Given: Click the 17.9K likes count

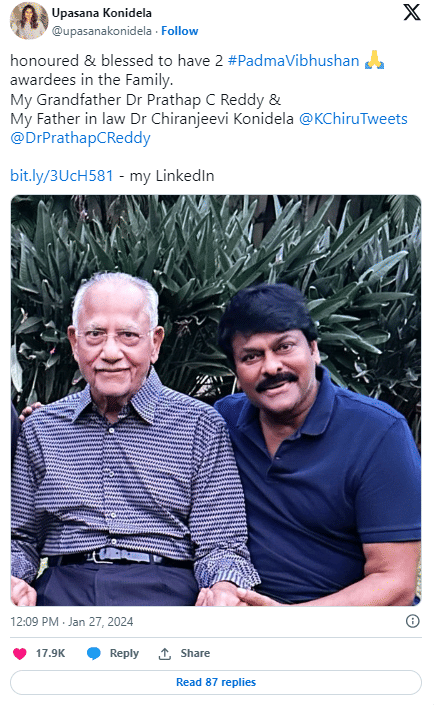Looking at the screenshot, I should tap(50, 653).
